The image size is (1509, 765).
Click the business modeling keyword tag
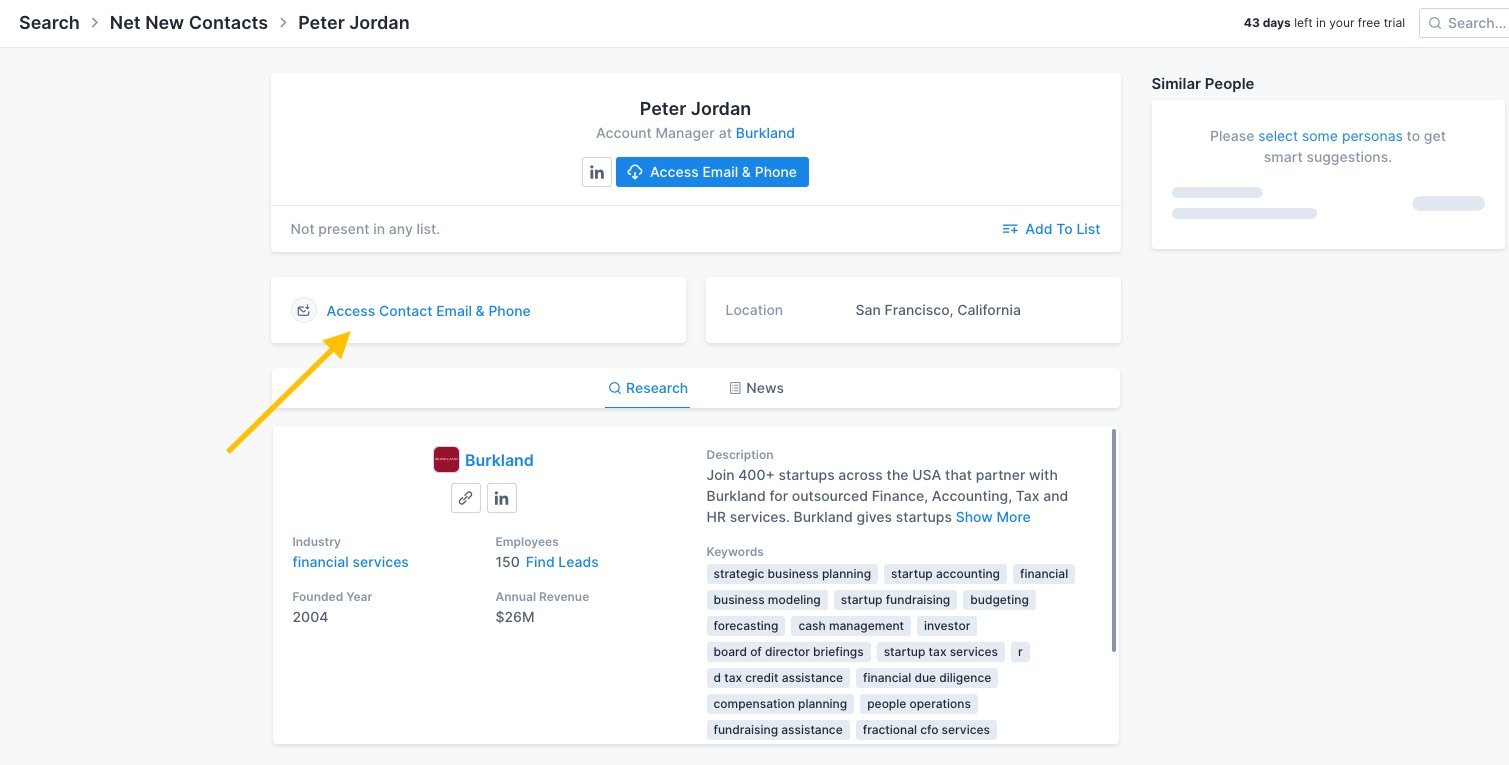767,600
